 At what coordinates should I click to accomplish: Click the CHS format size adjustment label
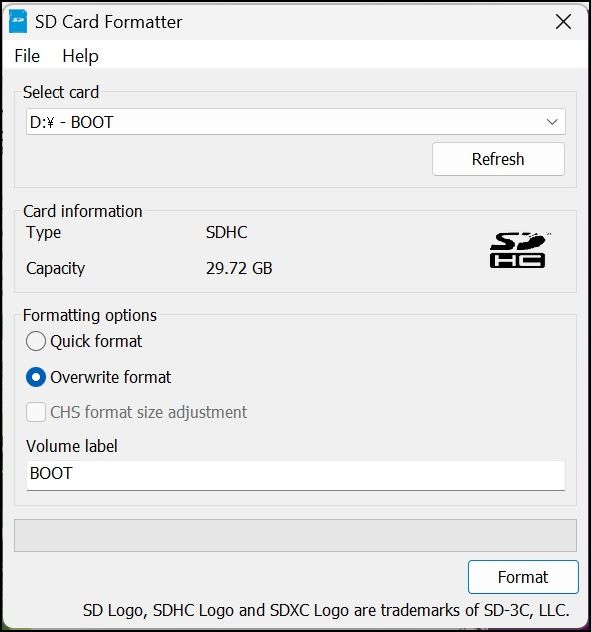(149, 412)
